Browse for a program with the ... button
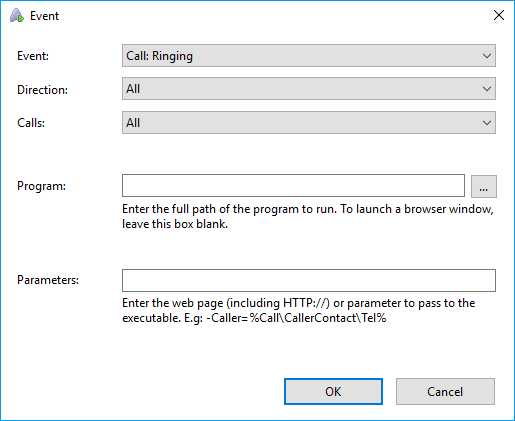 [x=484, y=186]
